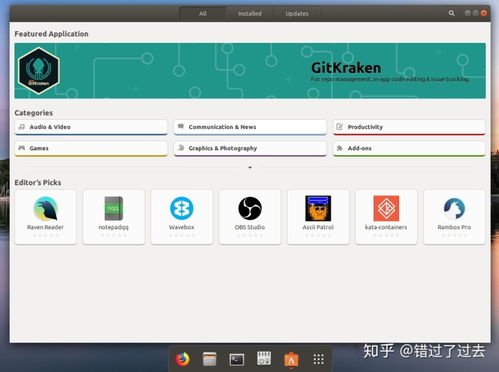Launch Firefox from the dock
The width and height of the screenshot is (499, 372).
[x=182, y=359]
